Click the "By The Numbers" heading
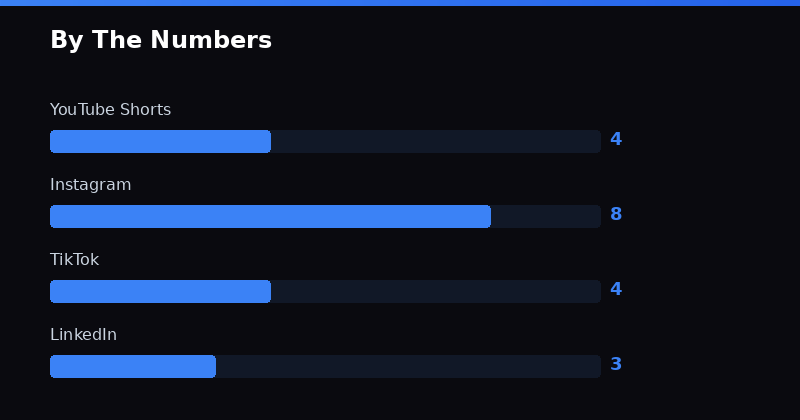800x420 pixels. 161,41
